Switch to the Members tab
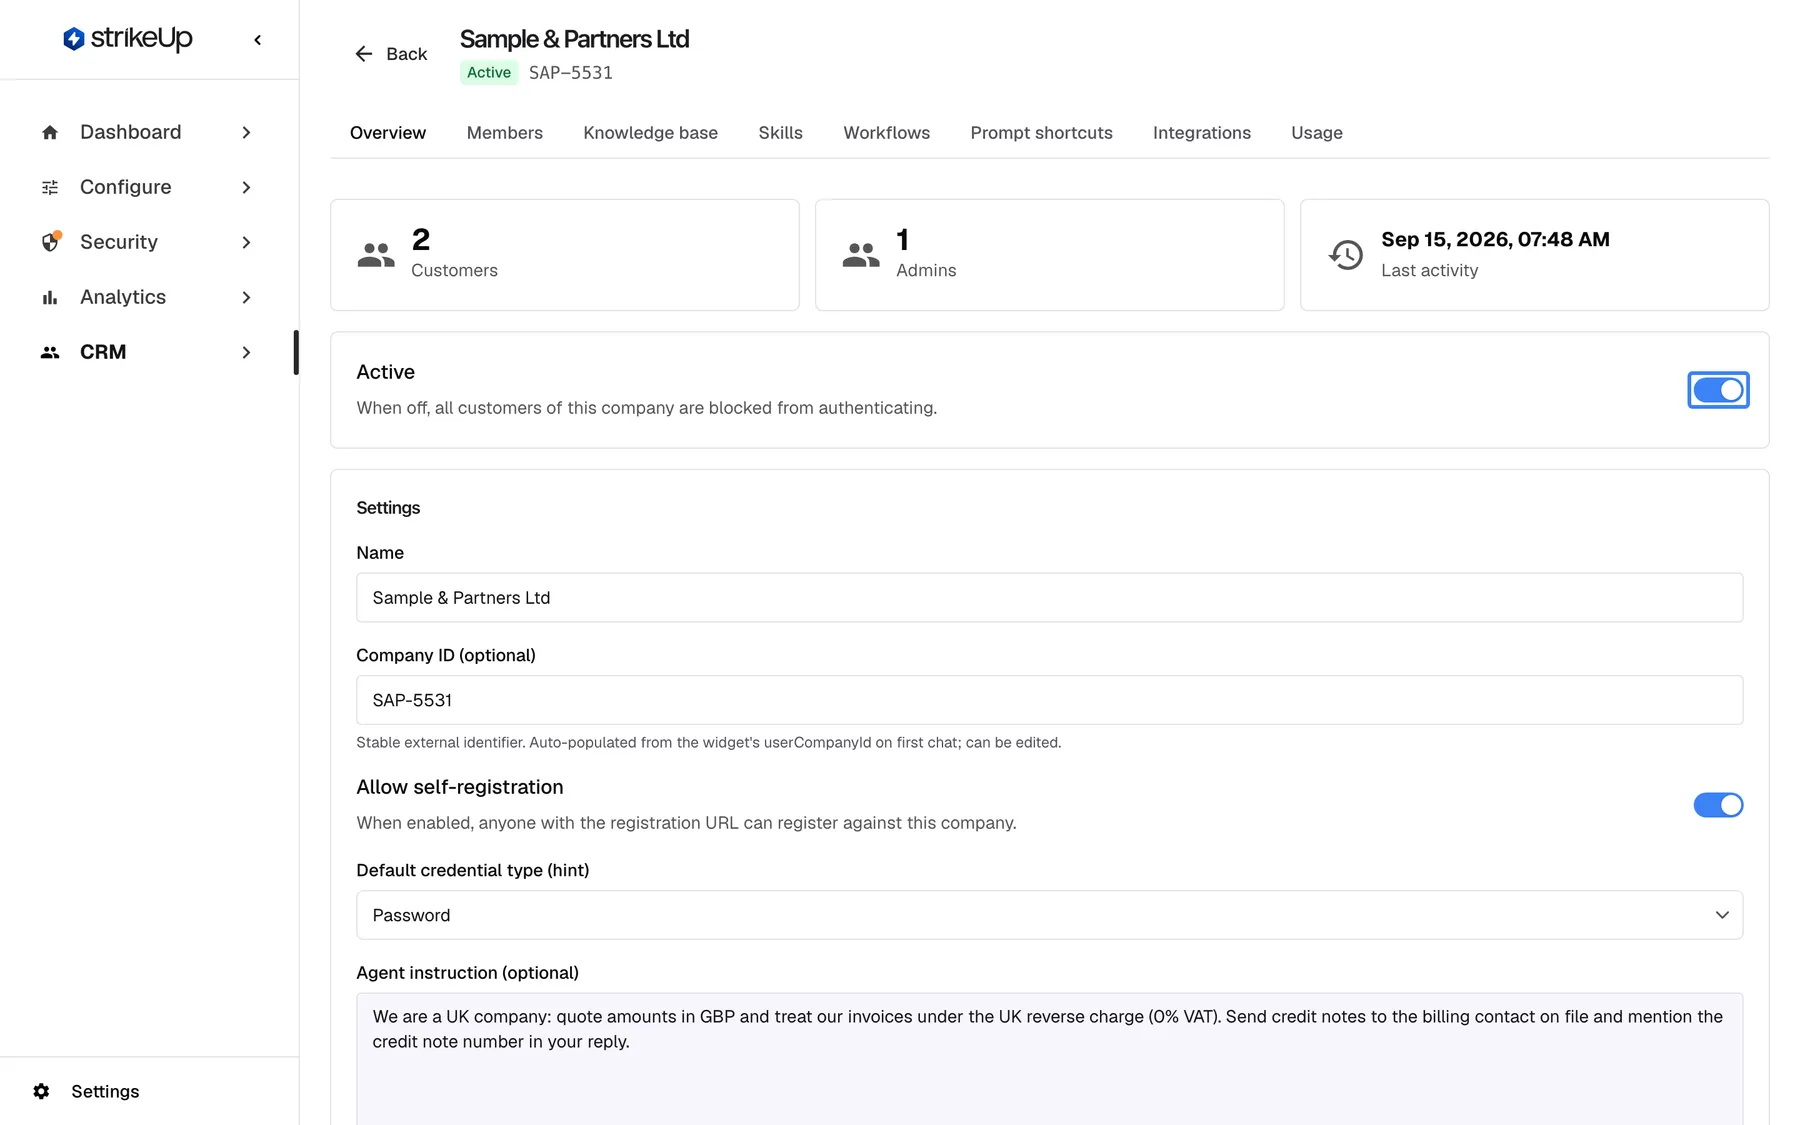The width and height of the screenshot is (1800, 1125). (504, 133)
